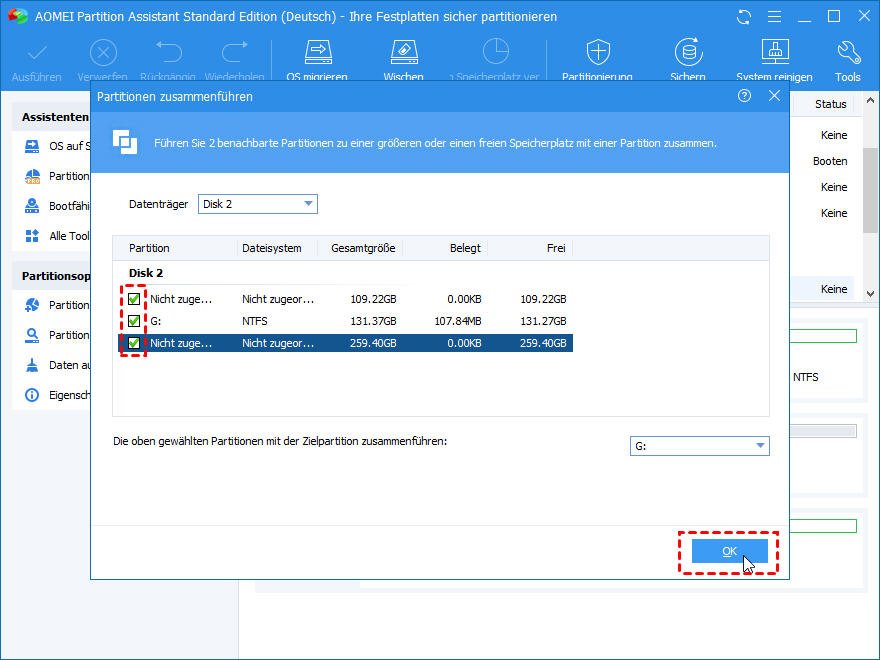The width and height of the screenshot is (880, 660).
Task: Select the Wischen disk wipe icon
Action: coord(402,53)
